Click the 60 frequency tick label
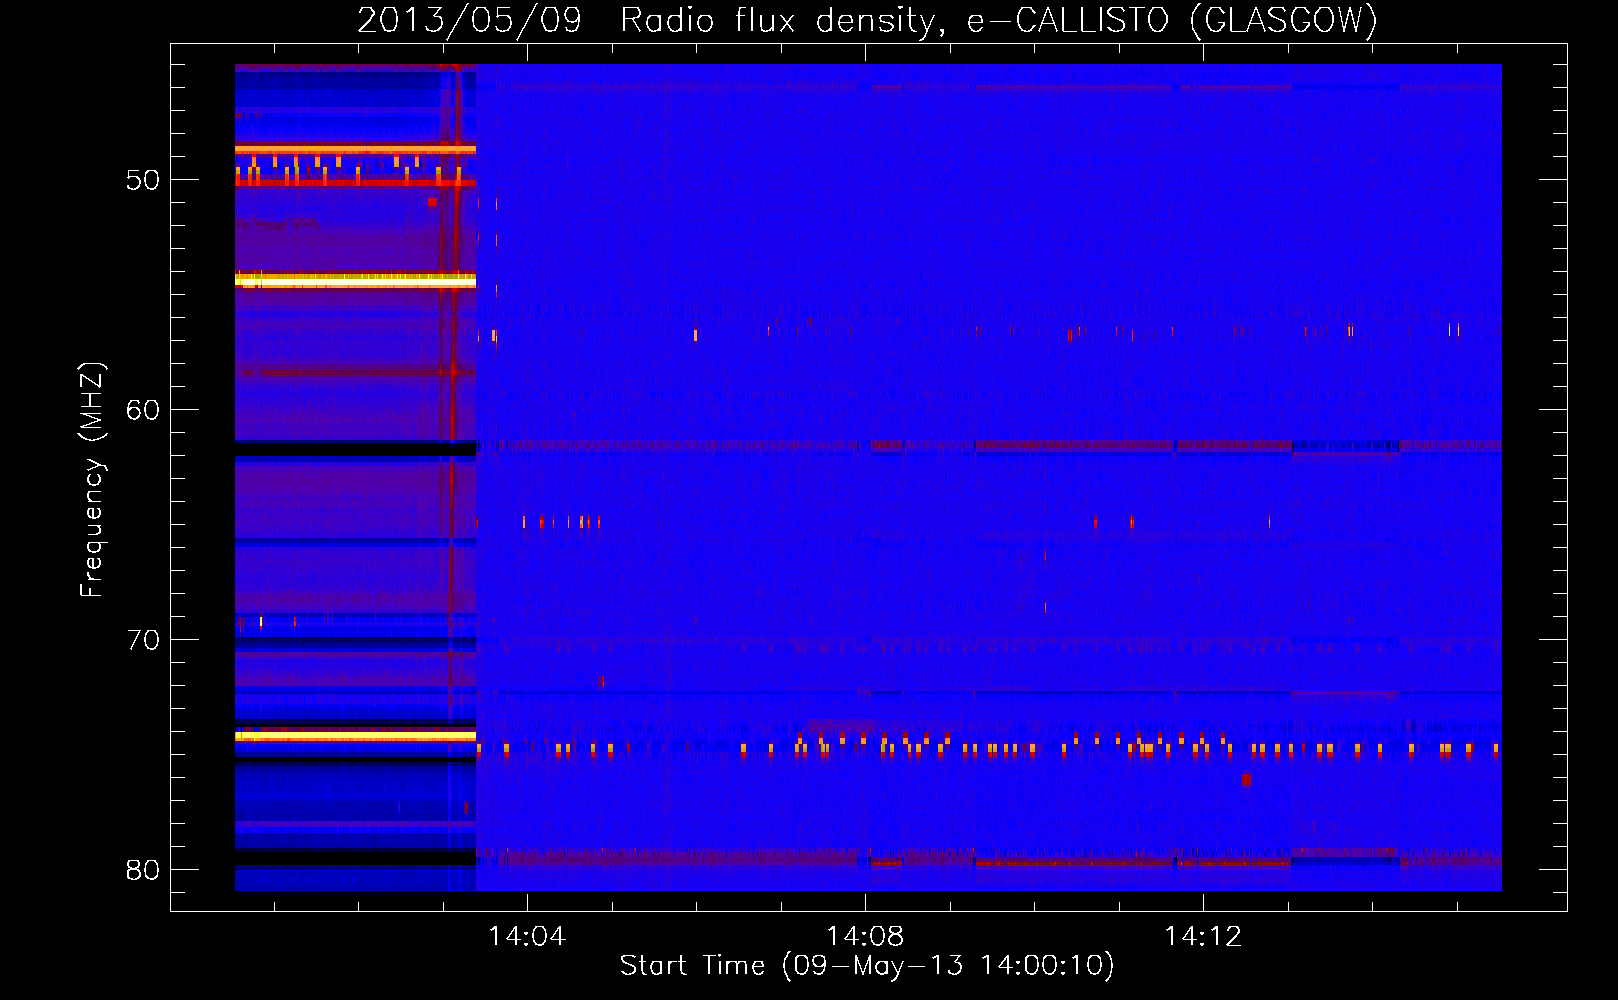Image resolution: width=1618 pixels, height=1000 pixels. [142, 410]
